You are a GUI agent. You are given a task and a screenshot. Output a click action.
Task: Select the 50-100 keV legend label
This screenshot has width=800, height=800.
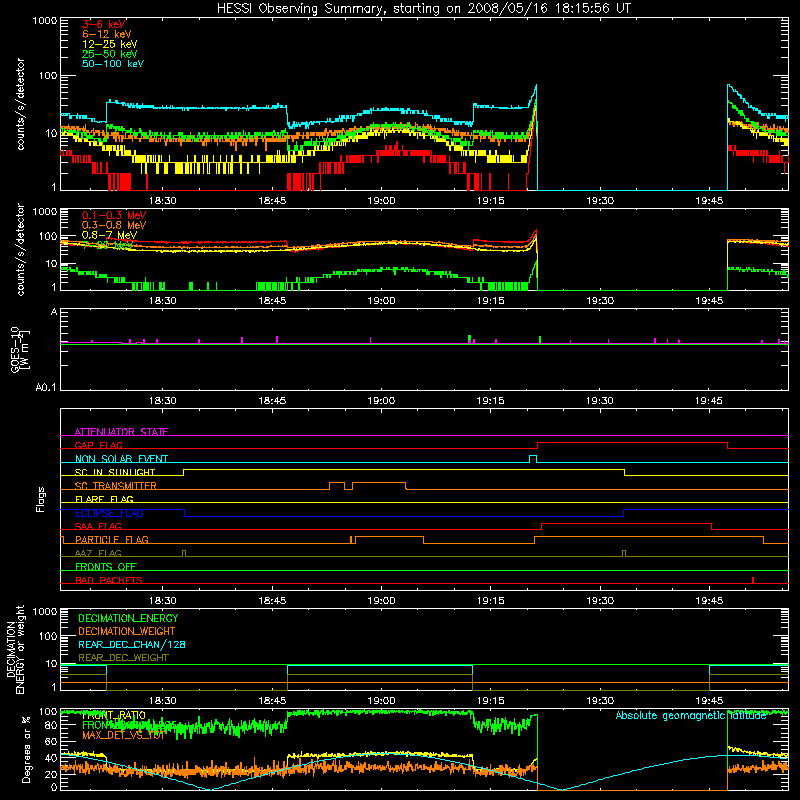(x=113, y=64)
